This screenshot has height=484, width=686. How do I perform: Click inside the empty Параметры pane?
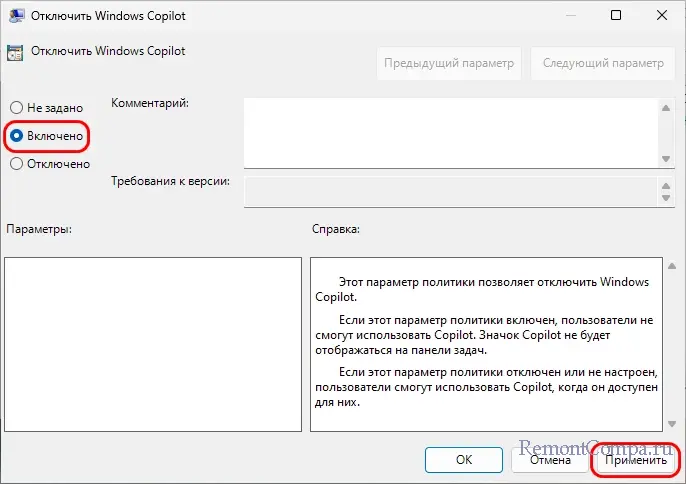coord(153,343)
